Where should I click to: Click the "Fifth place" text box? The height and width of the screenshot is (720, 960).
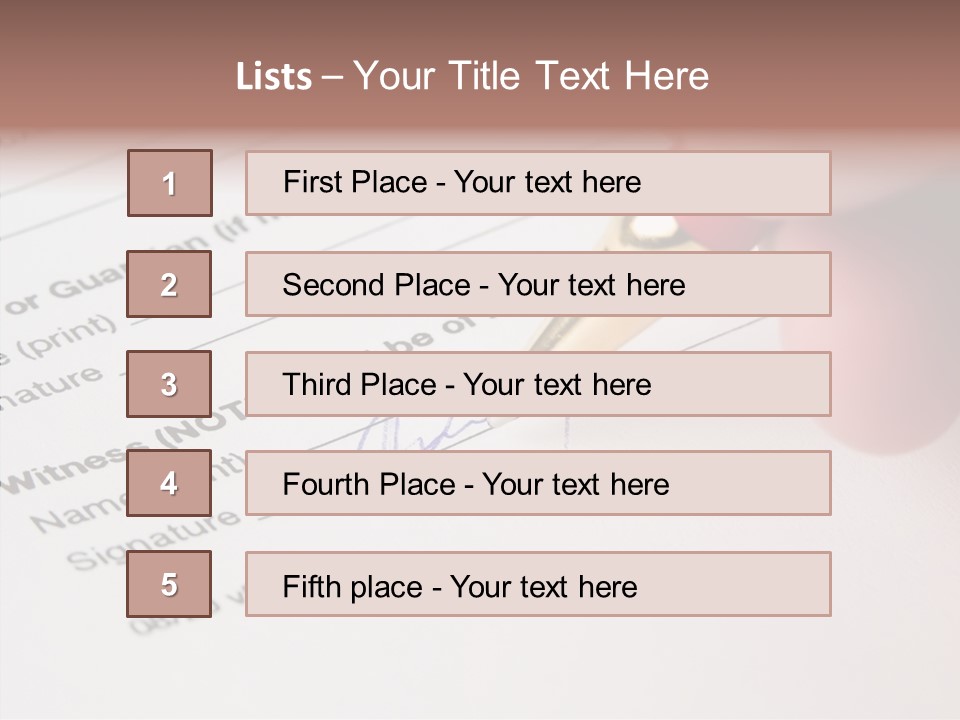pyautogui.click(x=538, y=584)
